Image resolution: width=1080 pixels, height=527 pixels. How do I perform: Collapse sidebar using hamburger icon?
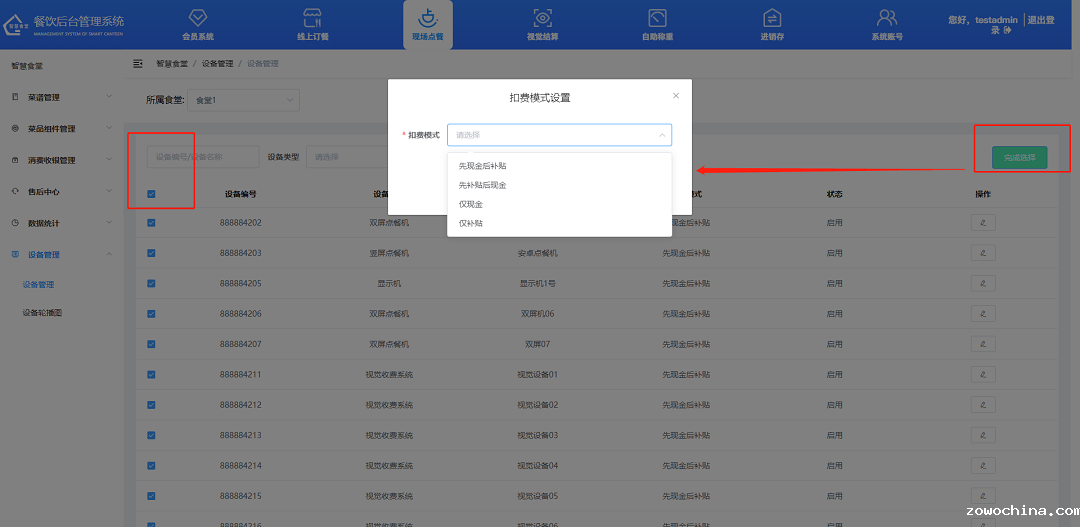tap(138, 64)
